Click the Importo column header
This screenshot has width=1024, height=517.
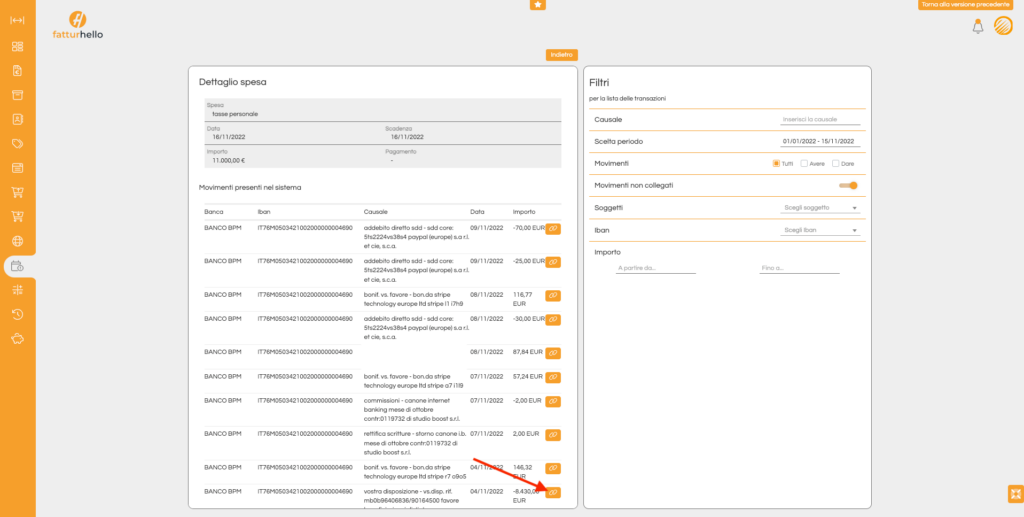tap(524, 212)
